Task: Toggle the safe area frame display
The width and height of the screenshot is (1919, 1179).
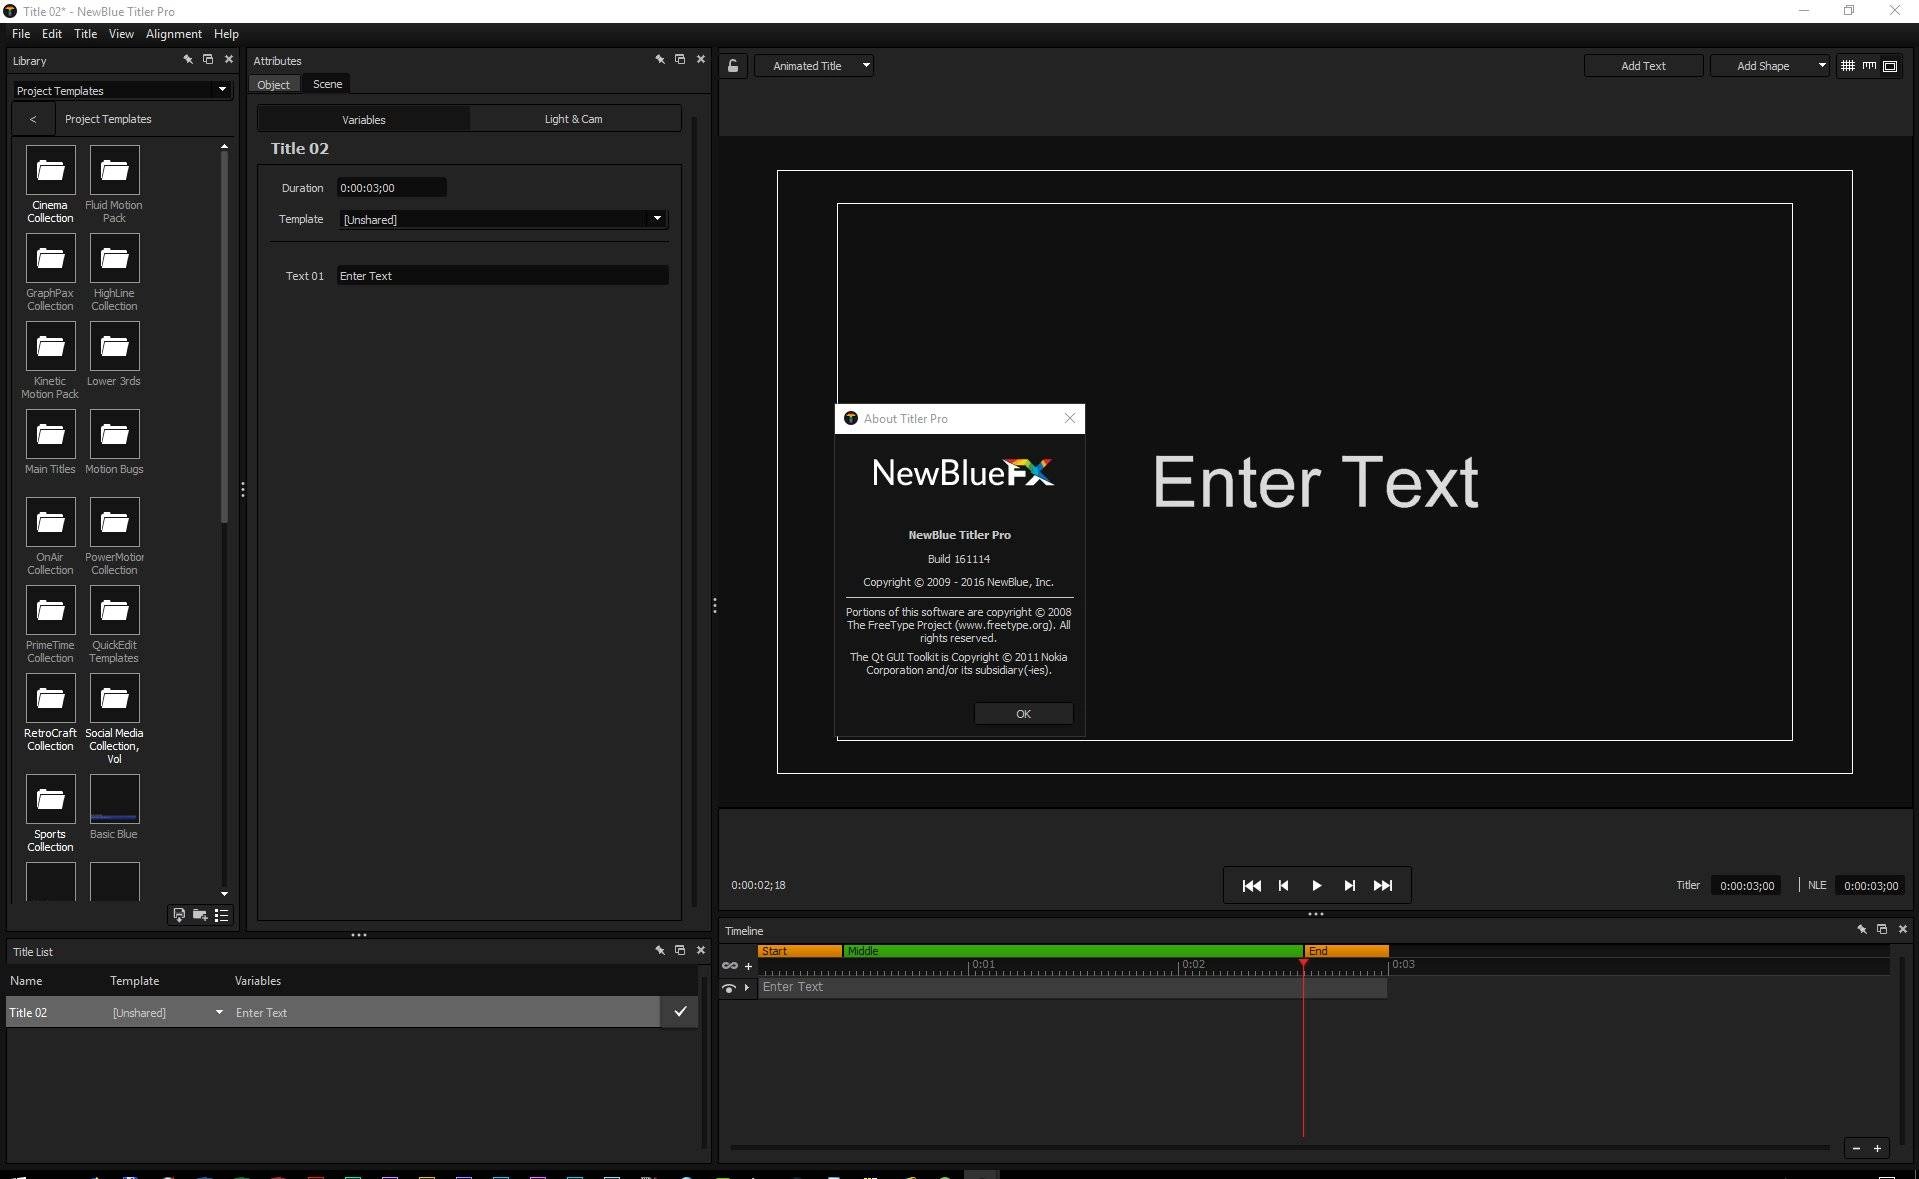Action: tap(1890, 66)
